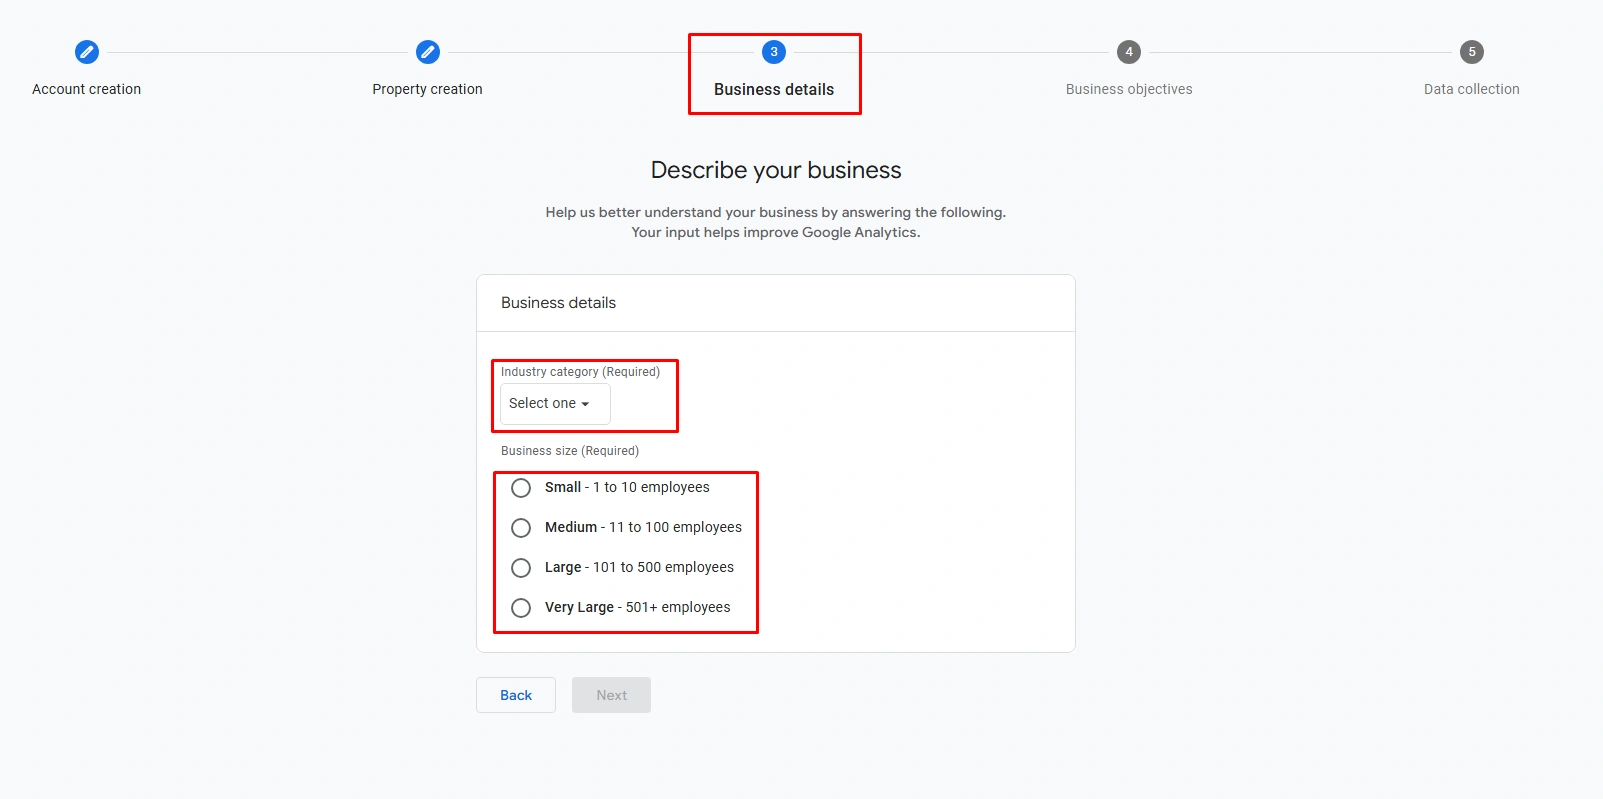Image resolution: width=1603 pixels, height=799 pixels.
Task: Click the Data collection step label
Action: (x=1472, y=89)
